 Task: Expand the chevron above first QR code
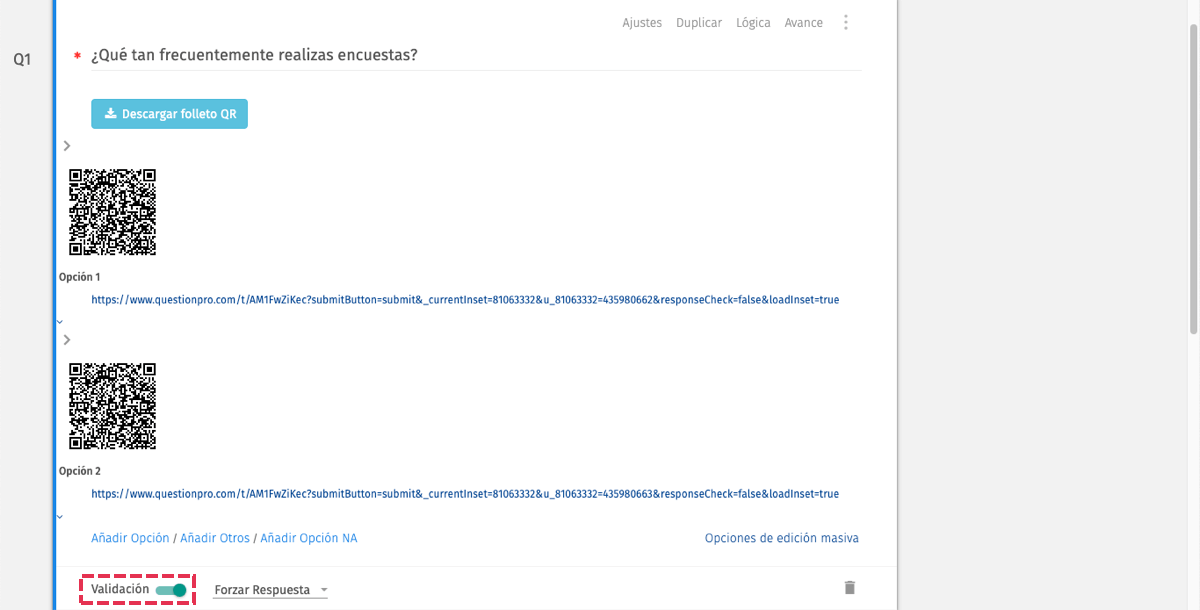(66, 146)
